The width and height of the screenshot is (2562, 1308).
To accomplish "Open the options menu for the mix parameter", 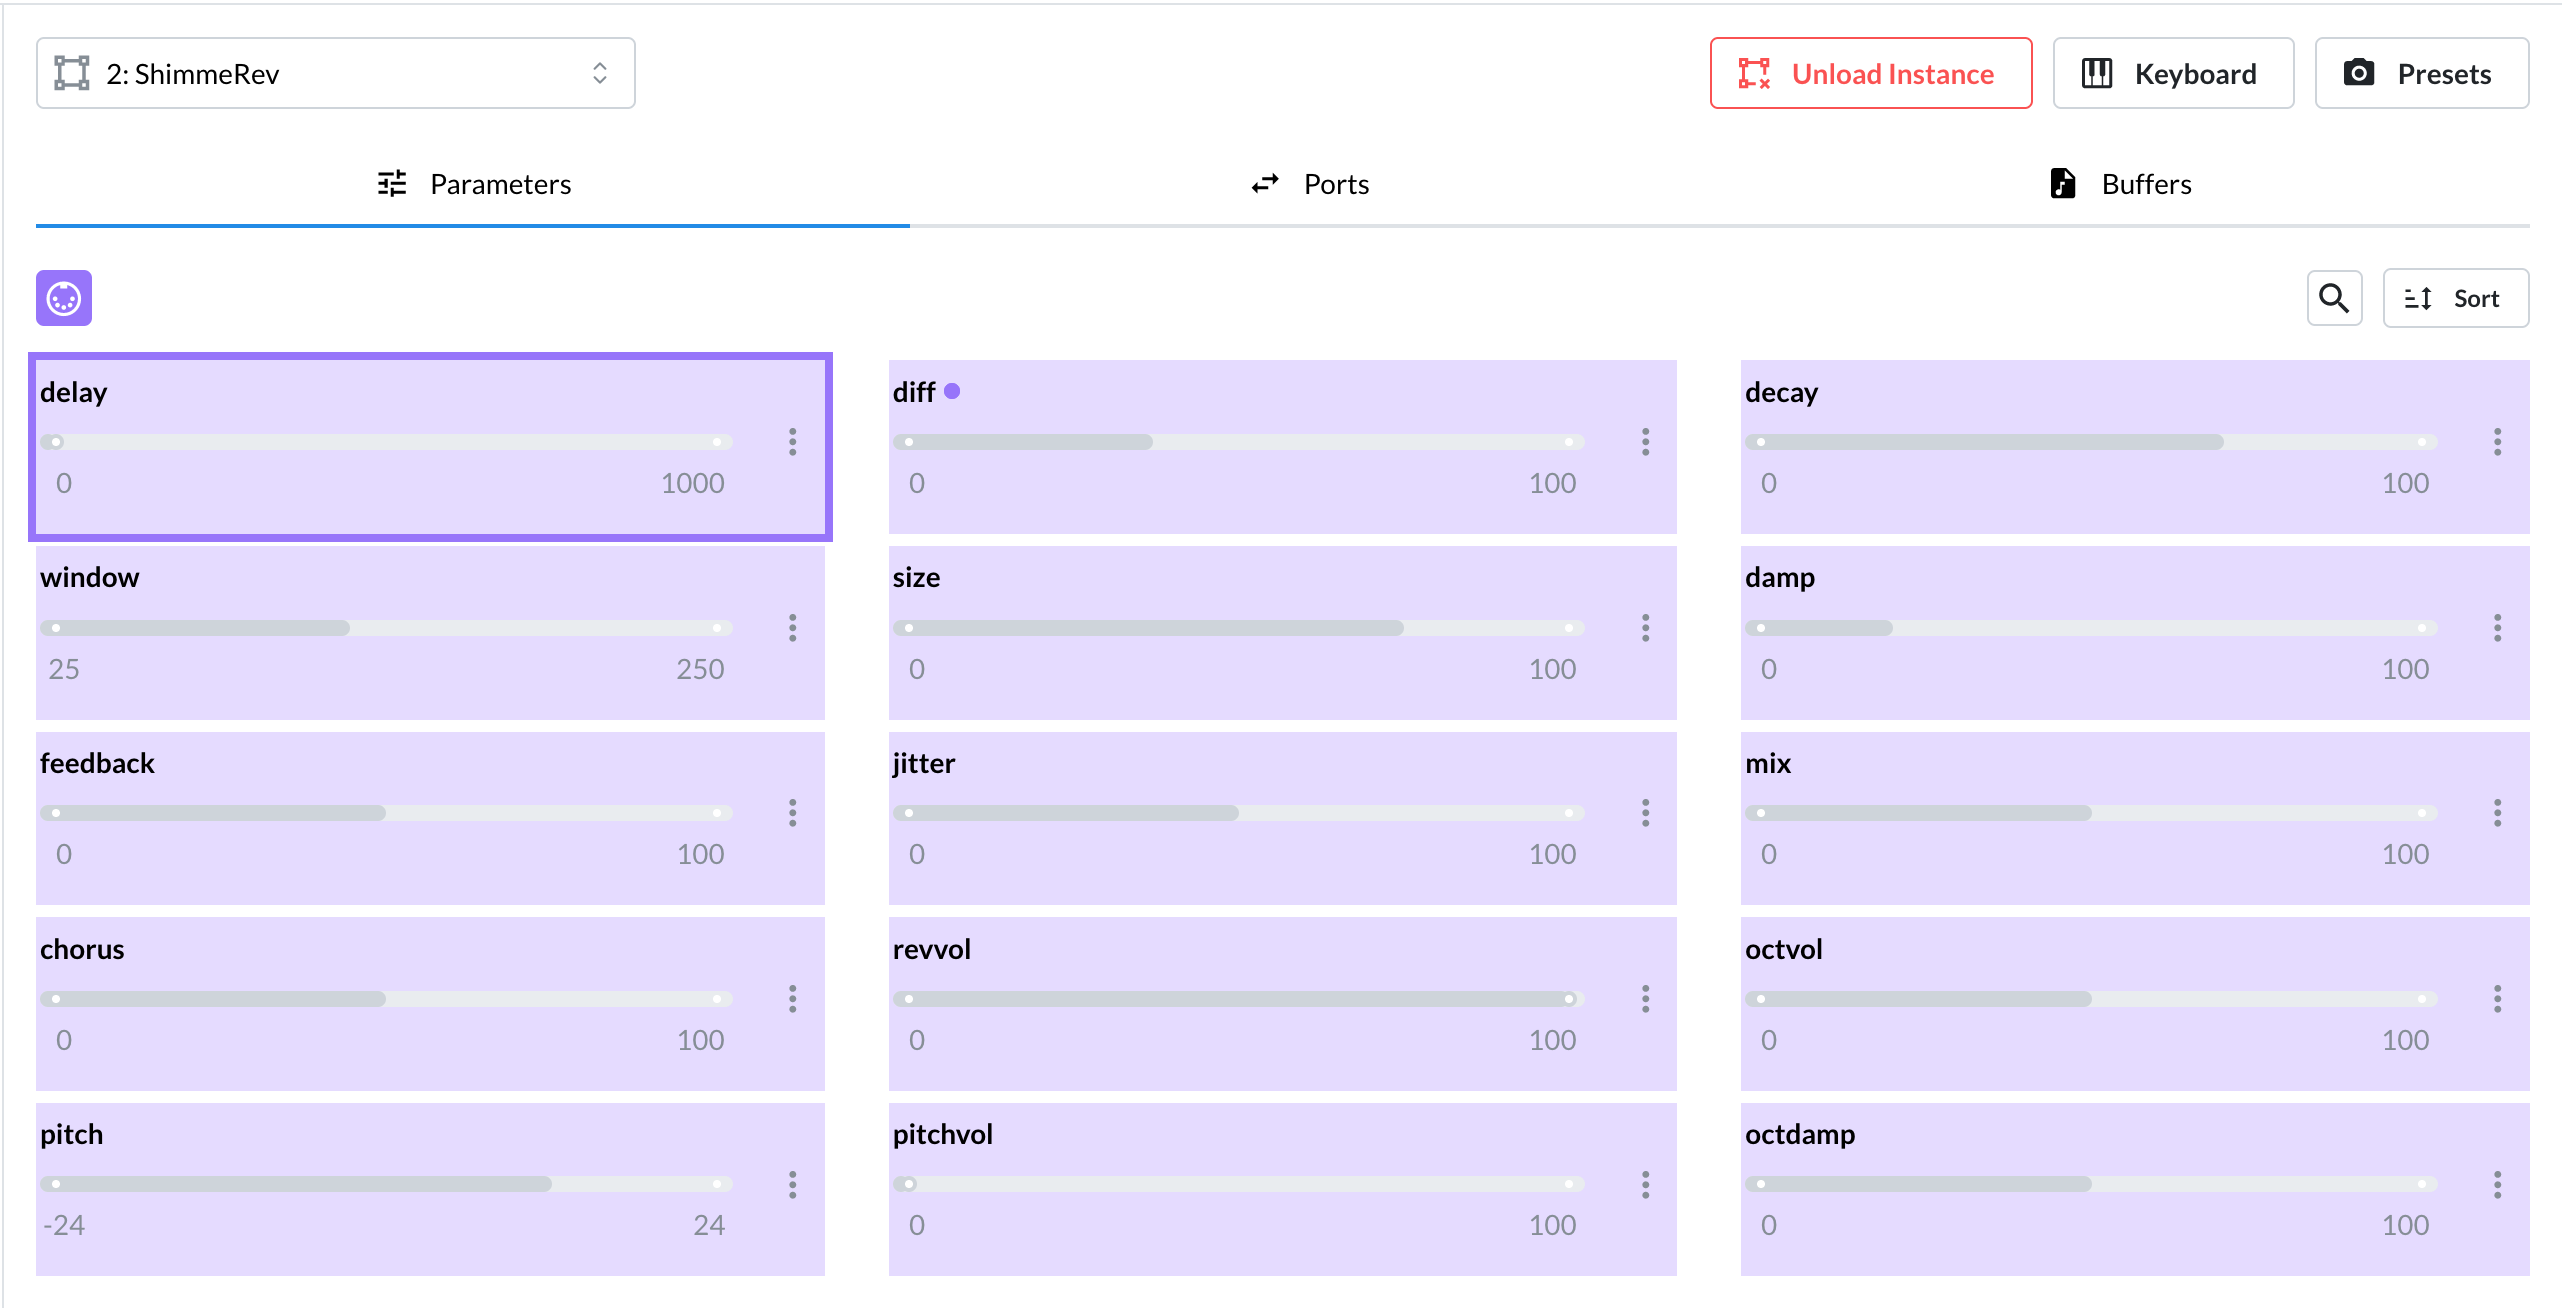I will (2497, 814).
